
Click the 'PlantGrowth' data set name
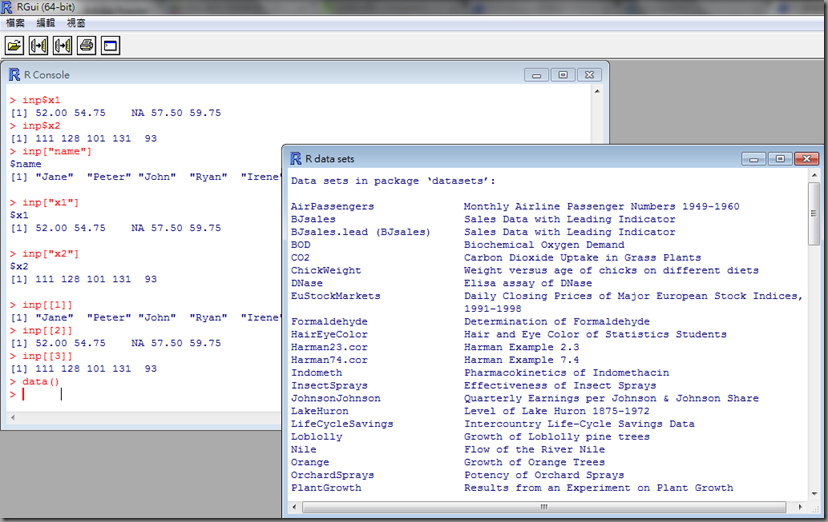point(326,488)
